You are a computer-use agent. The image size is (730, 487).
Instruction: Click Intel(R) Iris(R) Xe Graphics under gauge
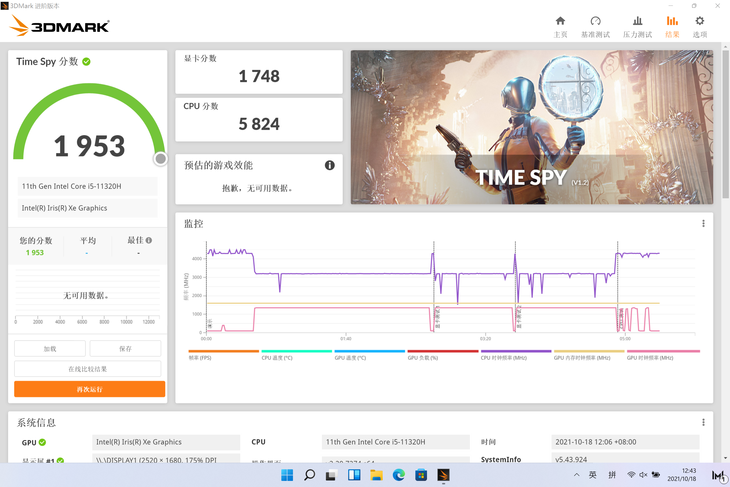88,208
